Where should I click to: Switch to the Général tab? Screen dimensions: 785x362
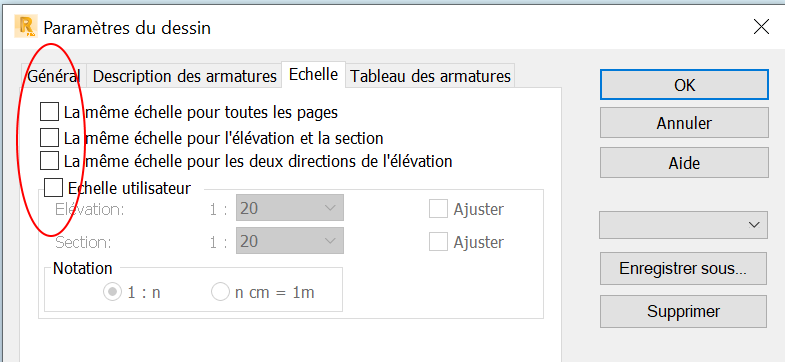click(x=54, y=76)
